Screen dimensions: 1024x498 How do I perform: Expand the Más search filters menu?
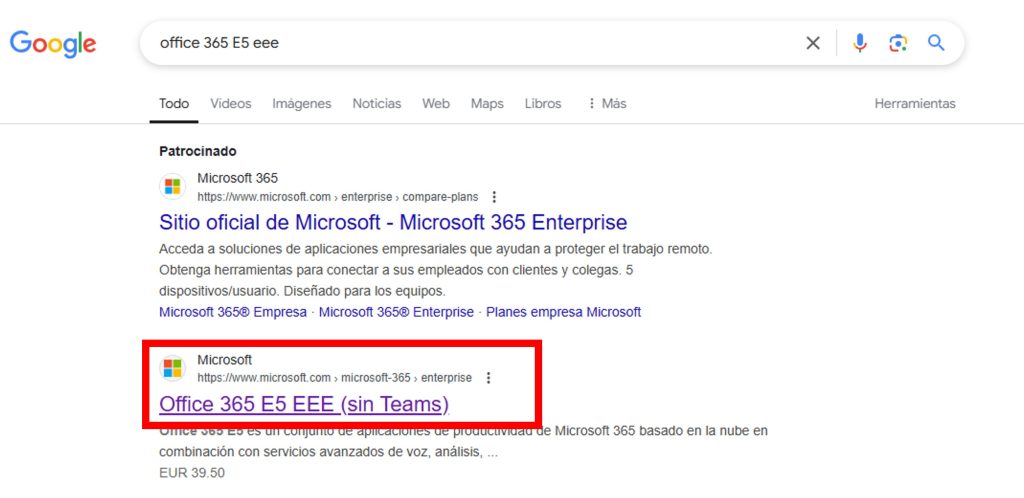click(x=607, y=104)
